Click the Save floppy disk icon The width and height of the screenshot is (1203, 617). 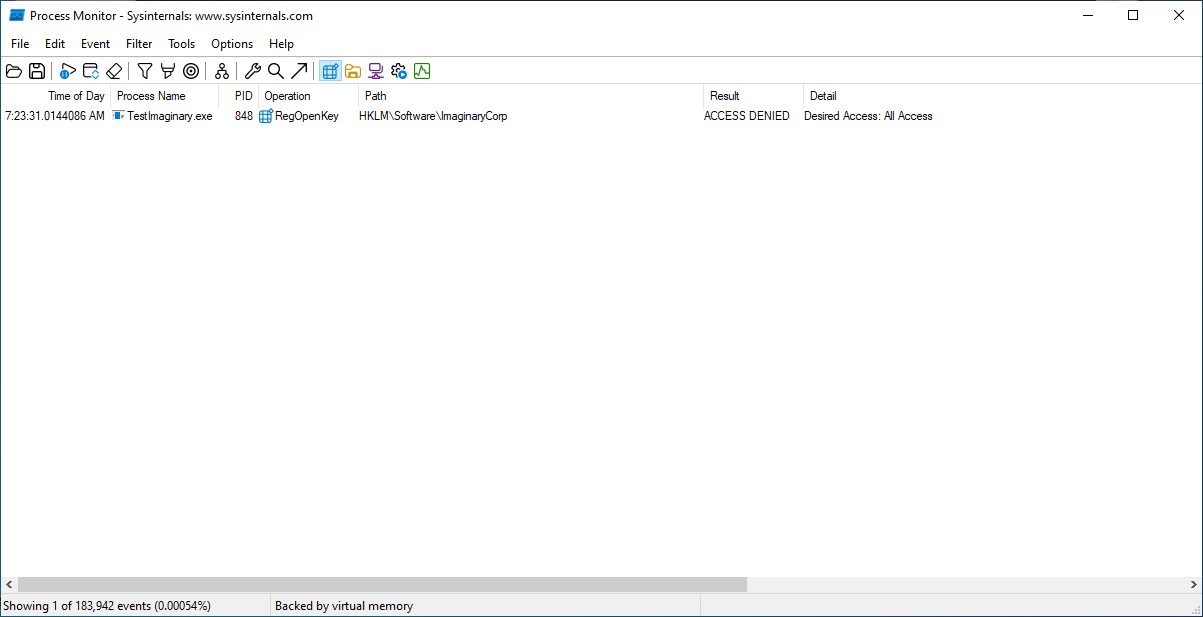pyautogui.click(x=37, y=71)
